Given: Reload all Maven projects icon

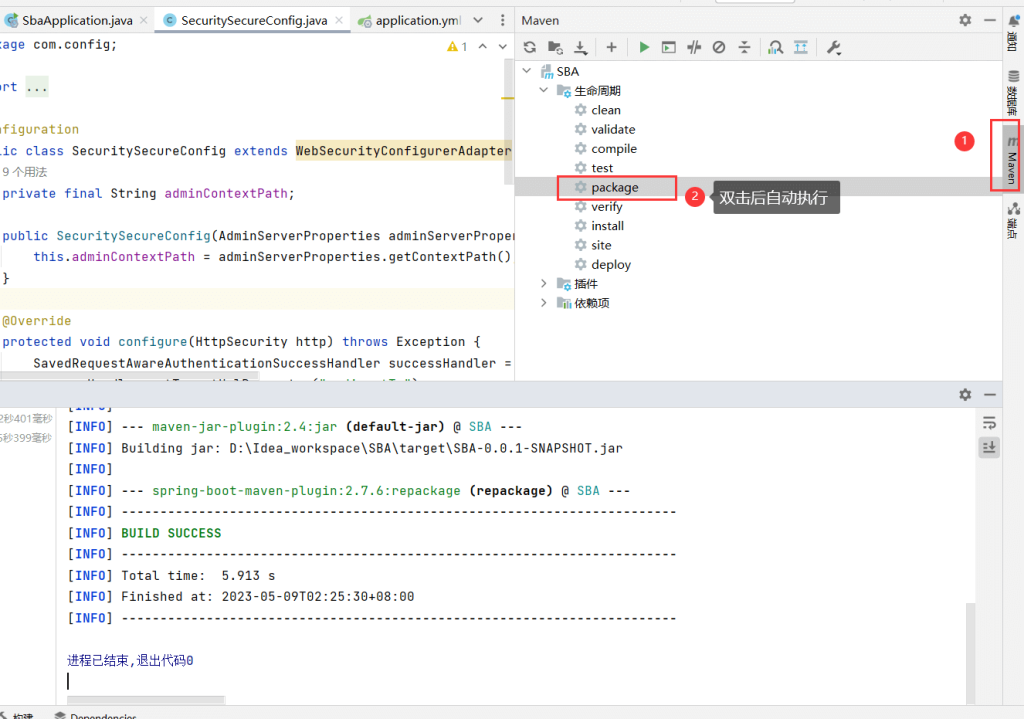Looking at the screenshot, I should [x=530, y=47].
